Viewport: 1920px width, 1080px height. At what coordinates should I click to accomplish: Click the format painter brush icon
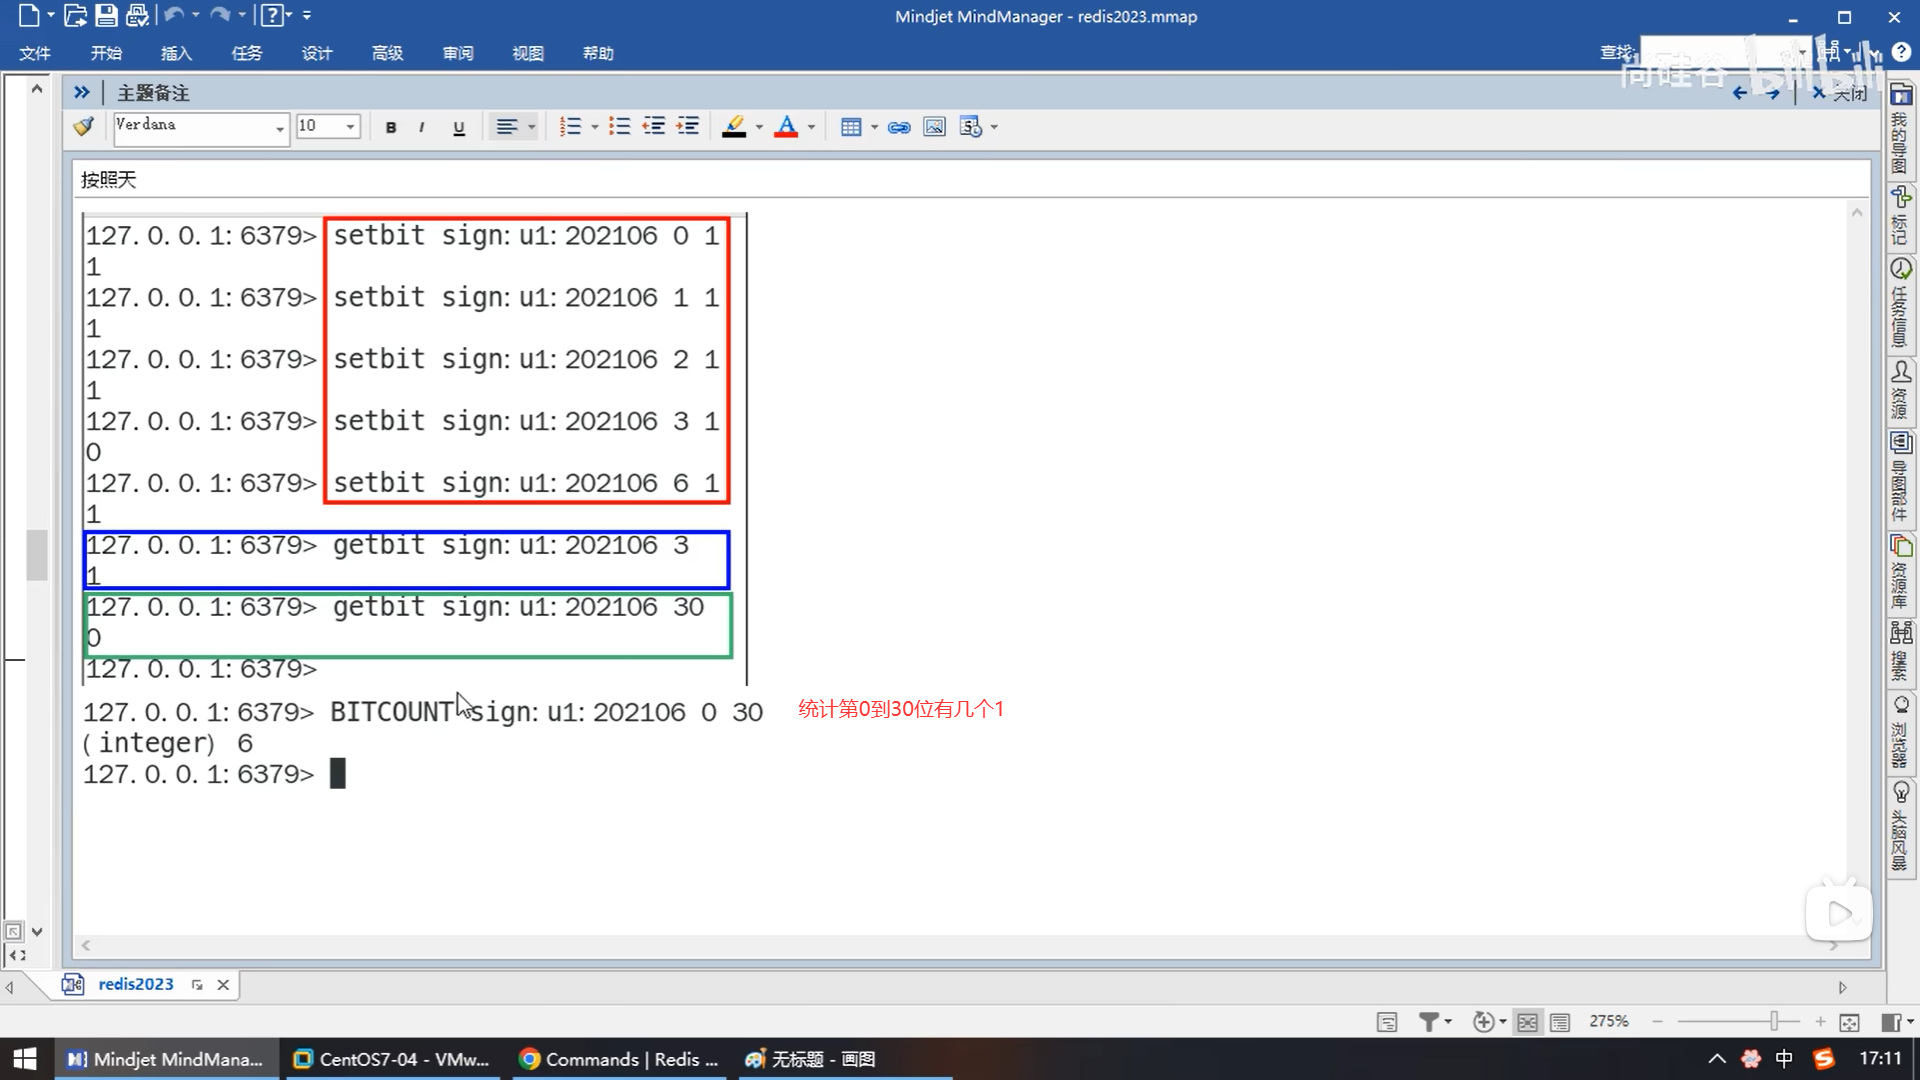point(84,127)
